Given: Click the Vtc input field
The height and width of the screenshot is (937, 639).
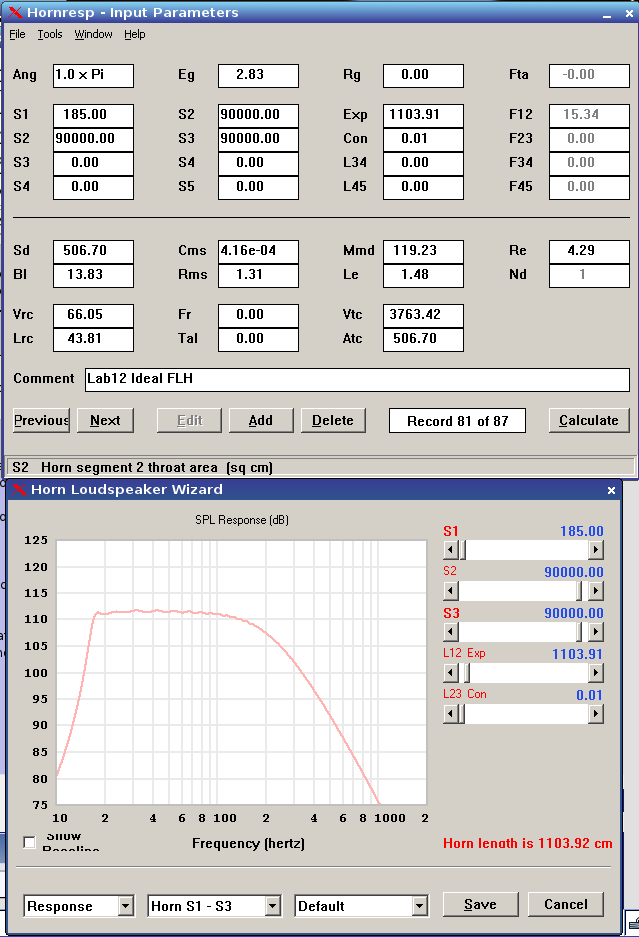Looking at the screenshot, I should pos(423,316).
